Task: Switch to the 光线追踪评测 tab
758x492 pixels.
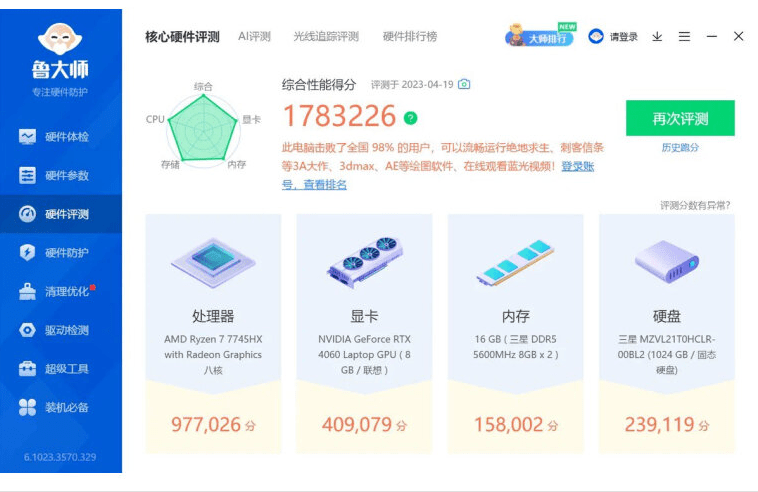Action: tap(326, 37)
